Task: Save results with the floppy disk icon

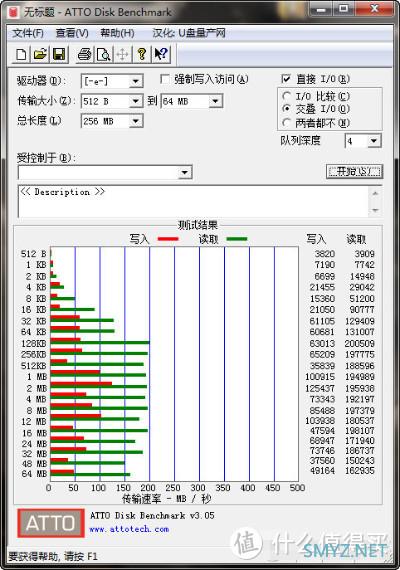Action: tap(59, 55)
